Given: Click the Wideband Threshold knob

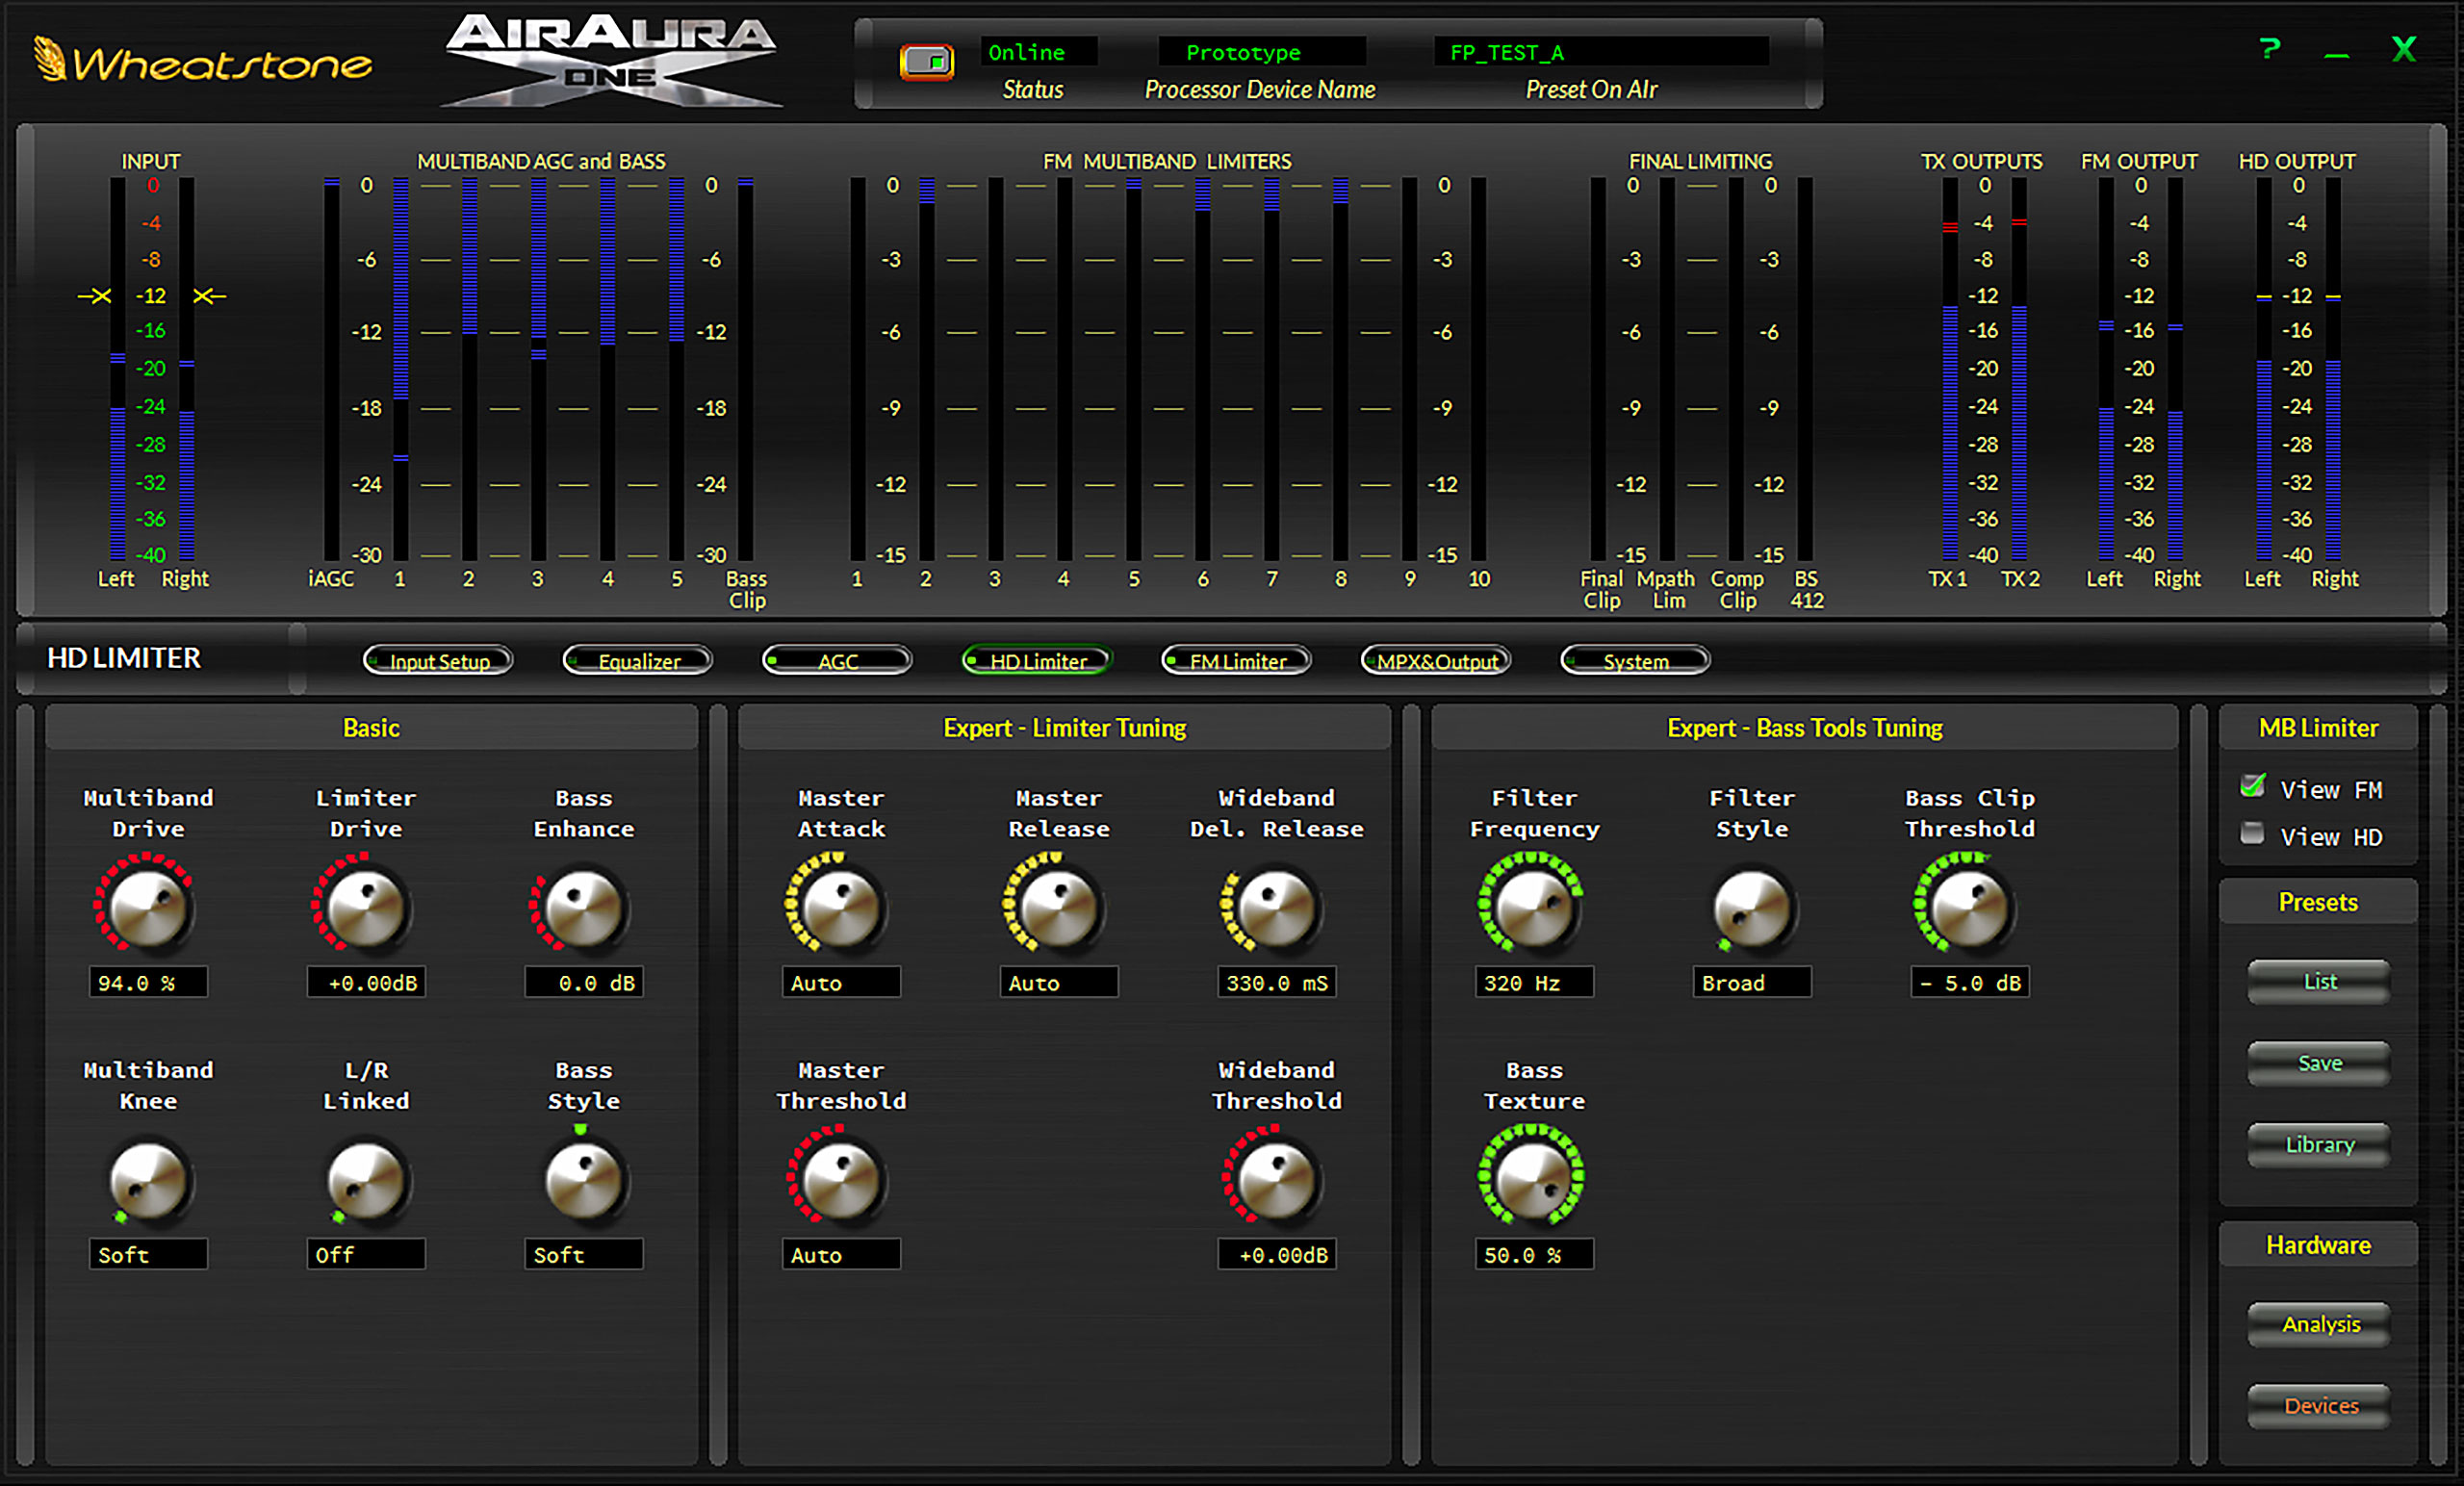Looking at the screenshot, I should (x=1277, y=1178).
